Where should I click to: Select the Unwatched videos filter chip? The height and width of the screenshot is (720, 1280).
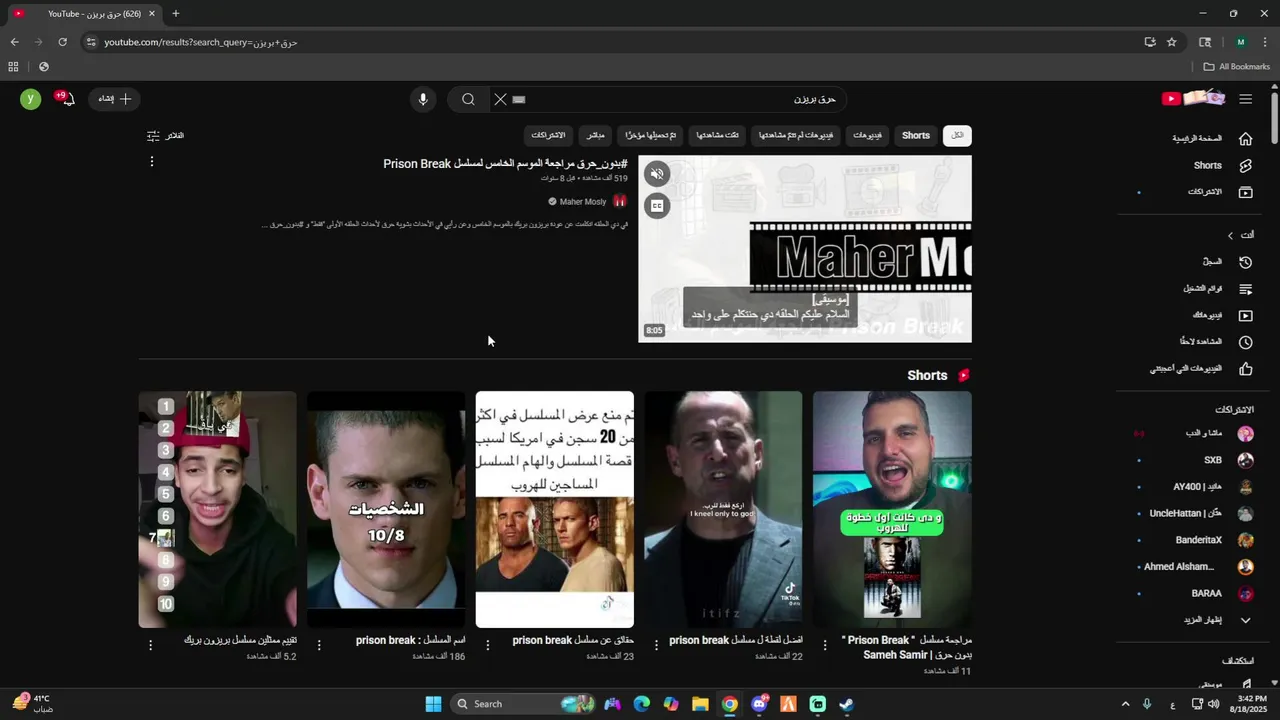click(796, 136)
